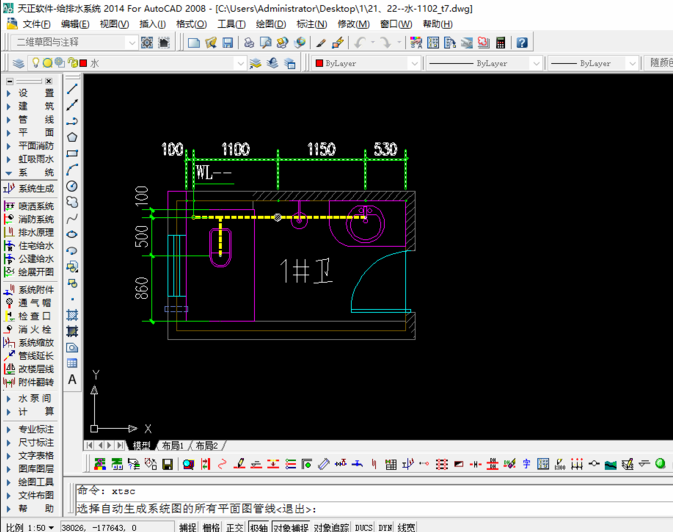
Task: Open the ByLayer lineweight dropdown
Action: [x=593, y=63]
